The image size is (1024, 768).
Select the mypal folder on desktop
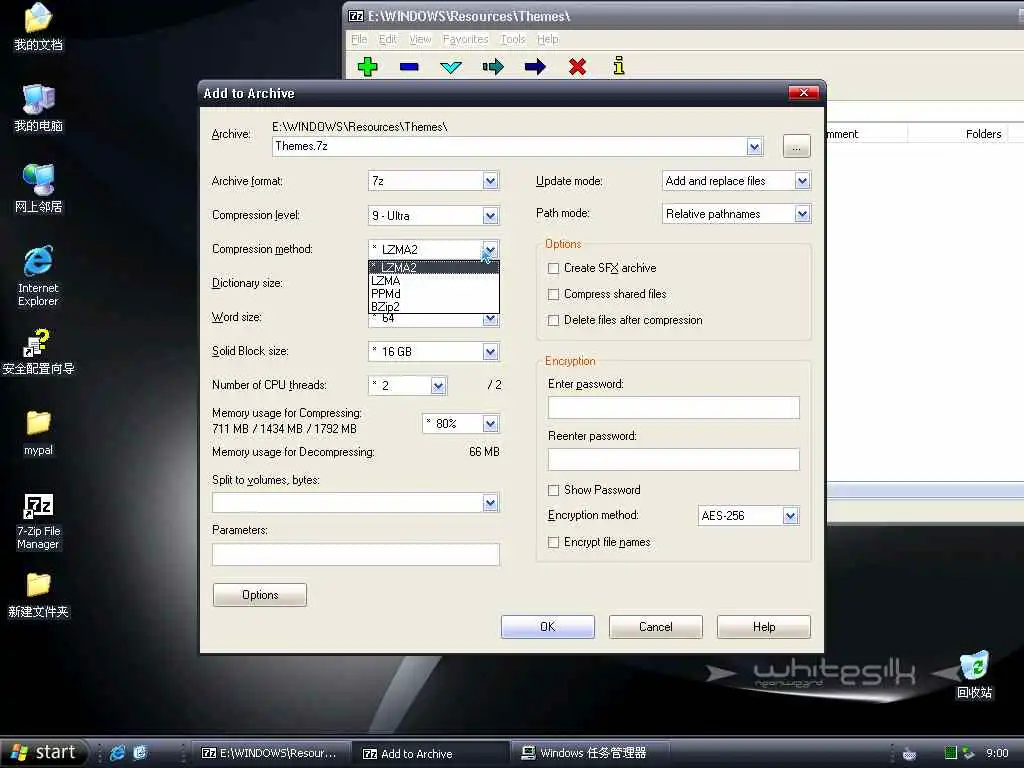39,432
